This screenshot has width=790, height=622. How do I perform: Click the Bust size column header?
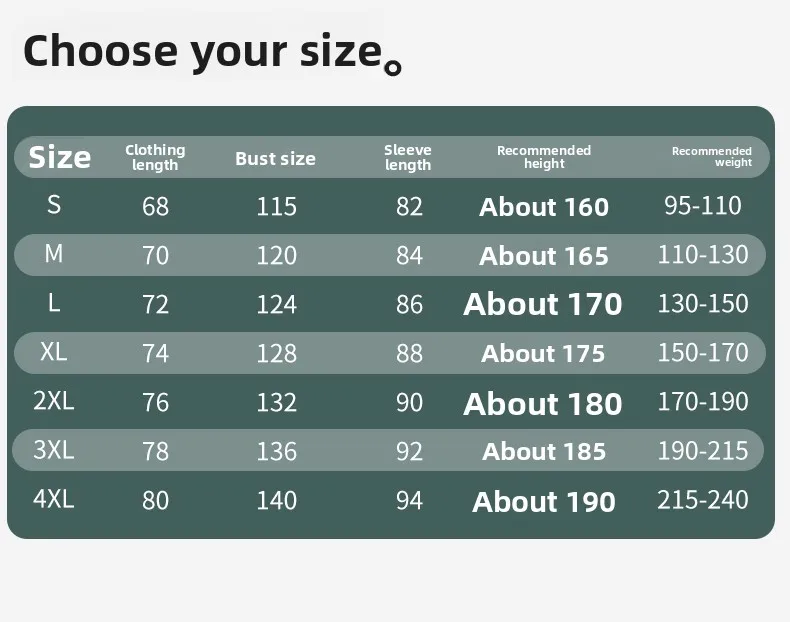coord(276,159)
